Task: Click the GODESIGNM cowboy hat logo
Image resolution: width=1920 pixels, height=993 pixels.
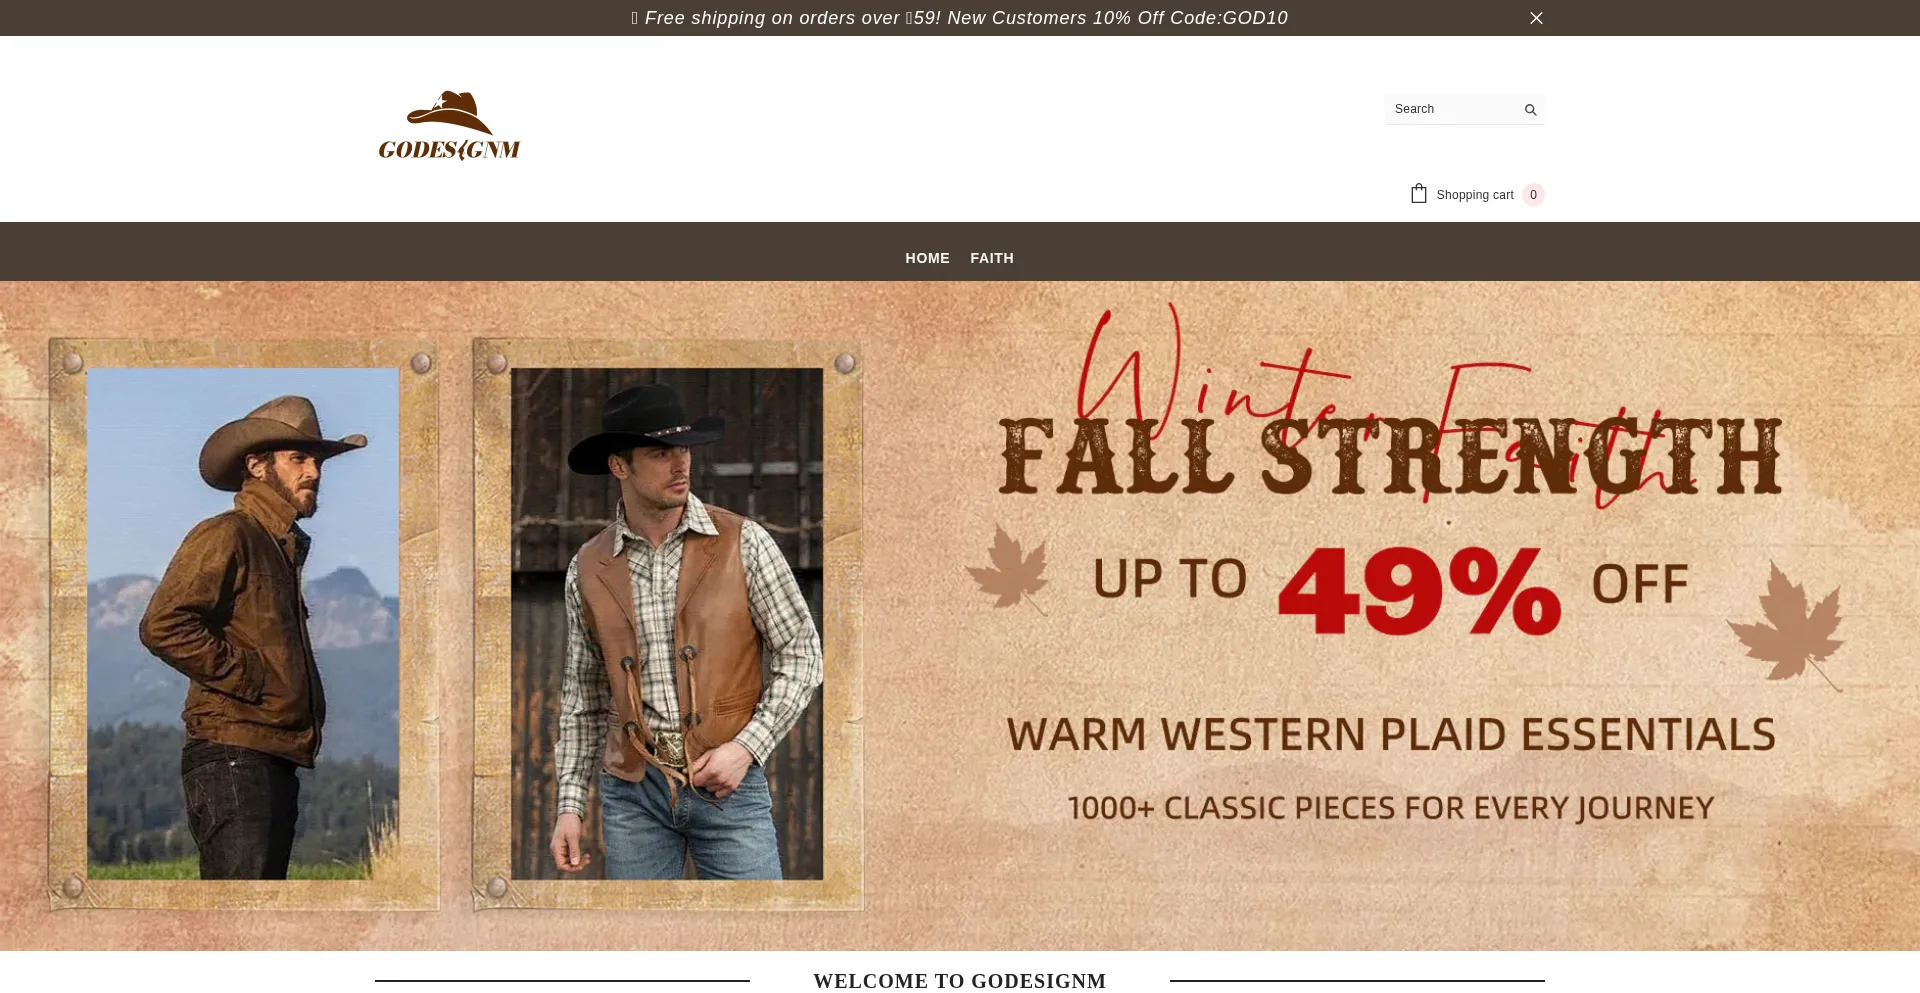Action: click(449, 126)
